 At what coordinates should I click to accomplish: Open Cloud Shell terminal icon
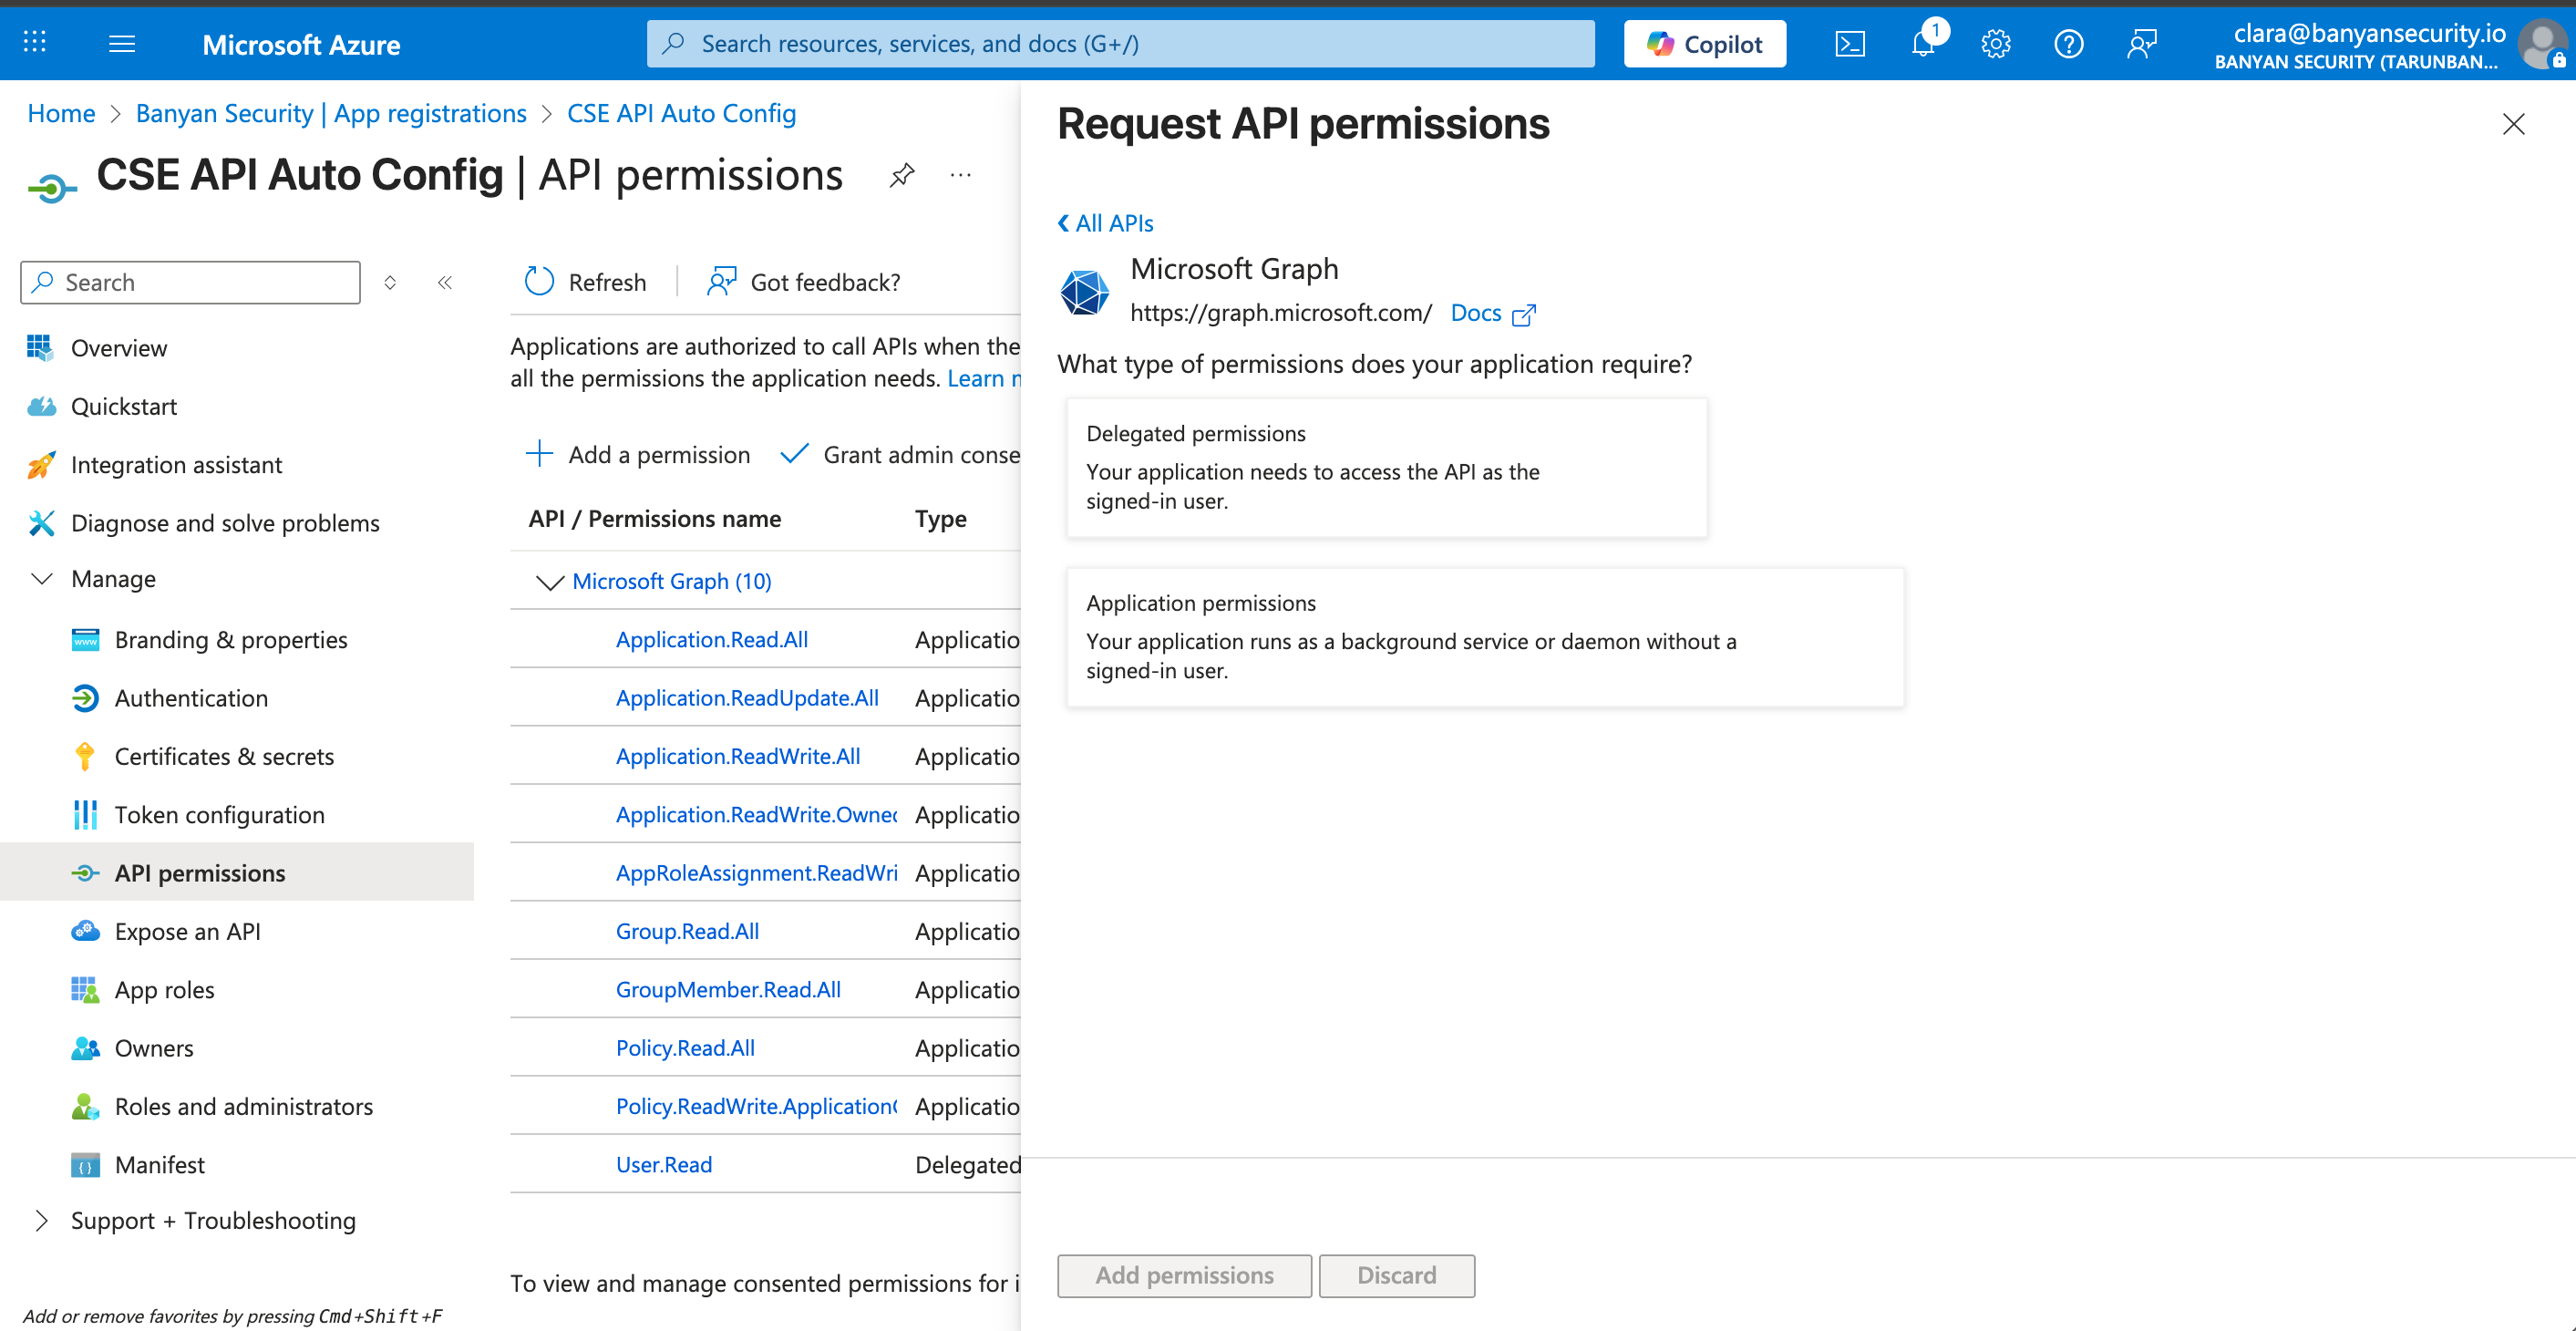tap(1849, 44)
